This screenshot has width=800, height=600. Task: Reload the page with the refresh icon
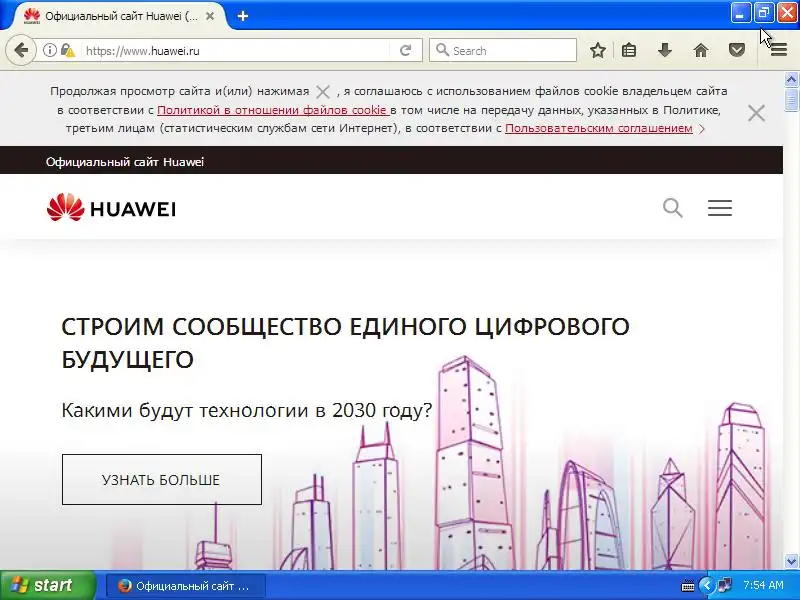(406, 50)
